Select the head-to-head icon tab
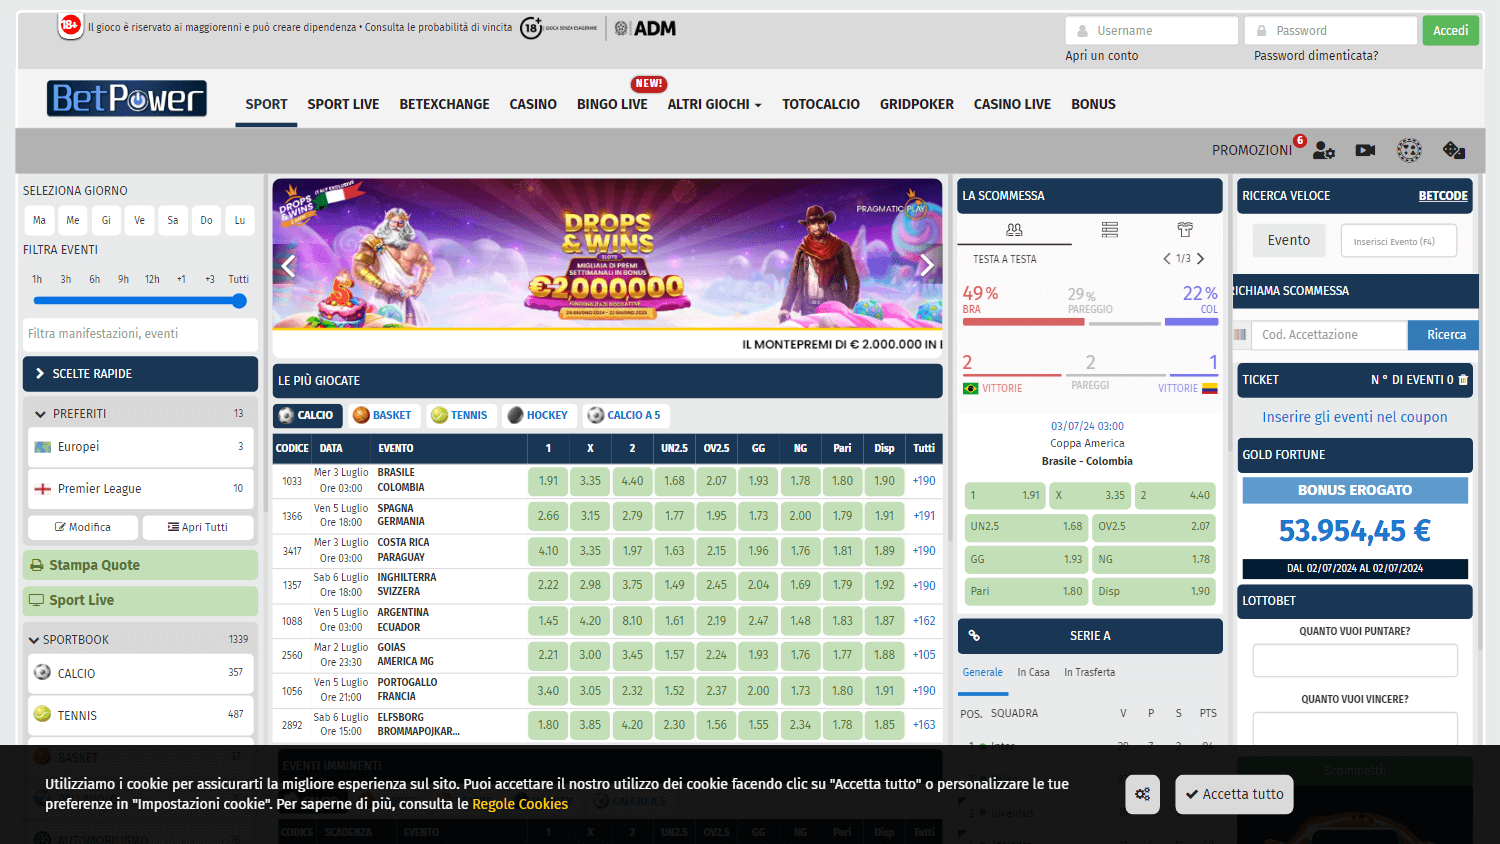The height and width of the screenshot is (844, 1500). tap(1014, 230)
